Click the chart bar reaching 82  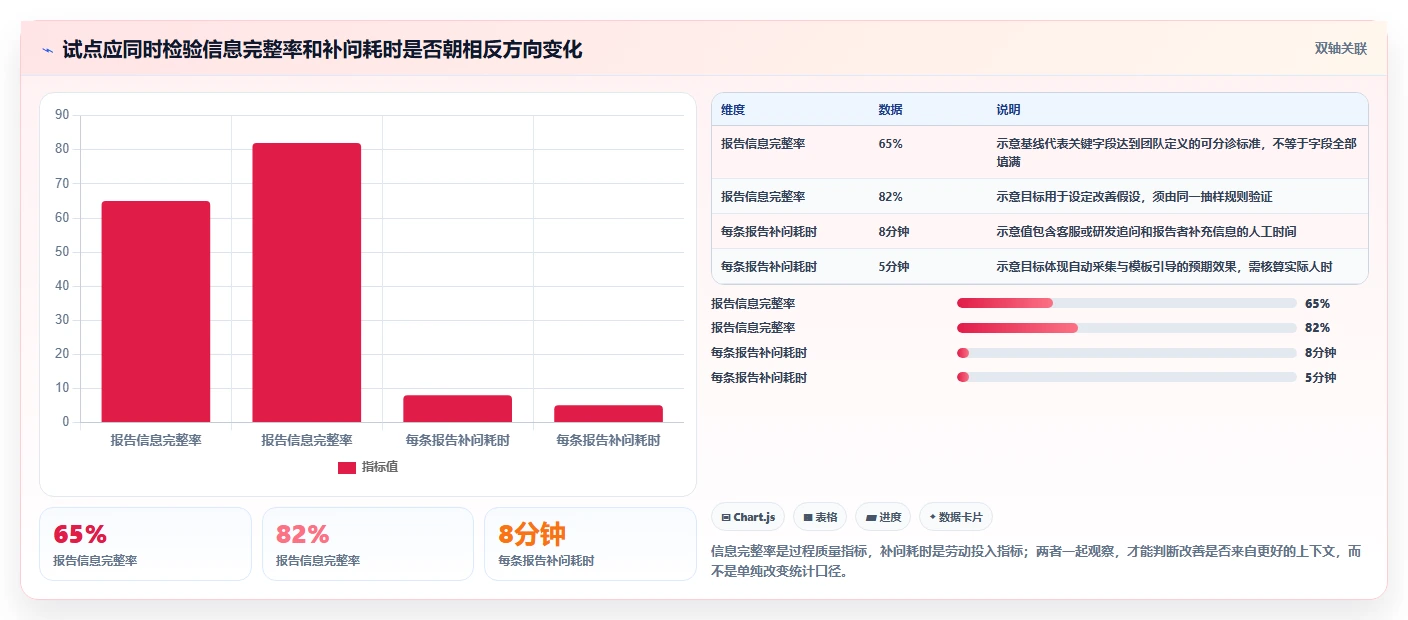pyautogui.click(x=307, y=283)
